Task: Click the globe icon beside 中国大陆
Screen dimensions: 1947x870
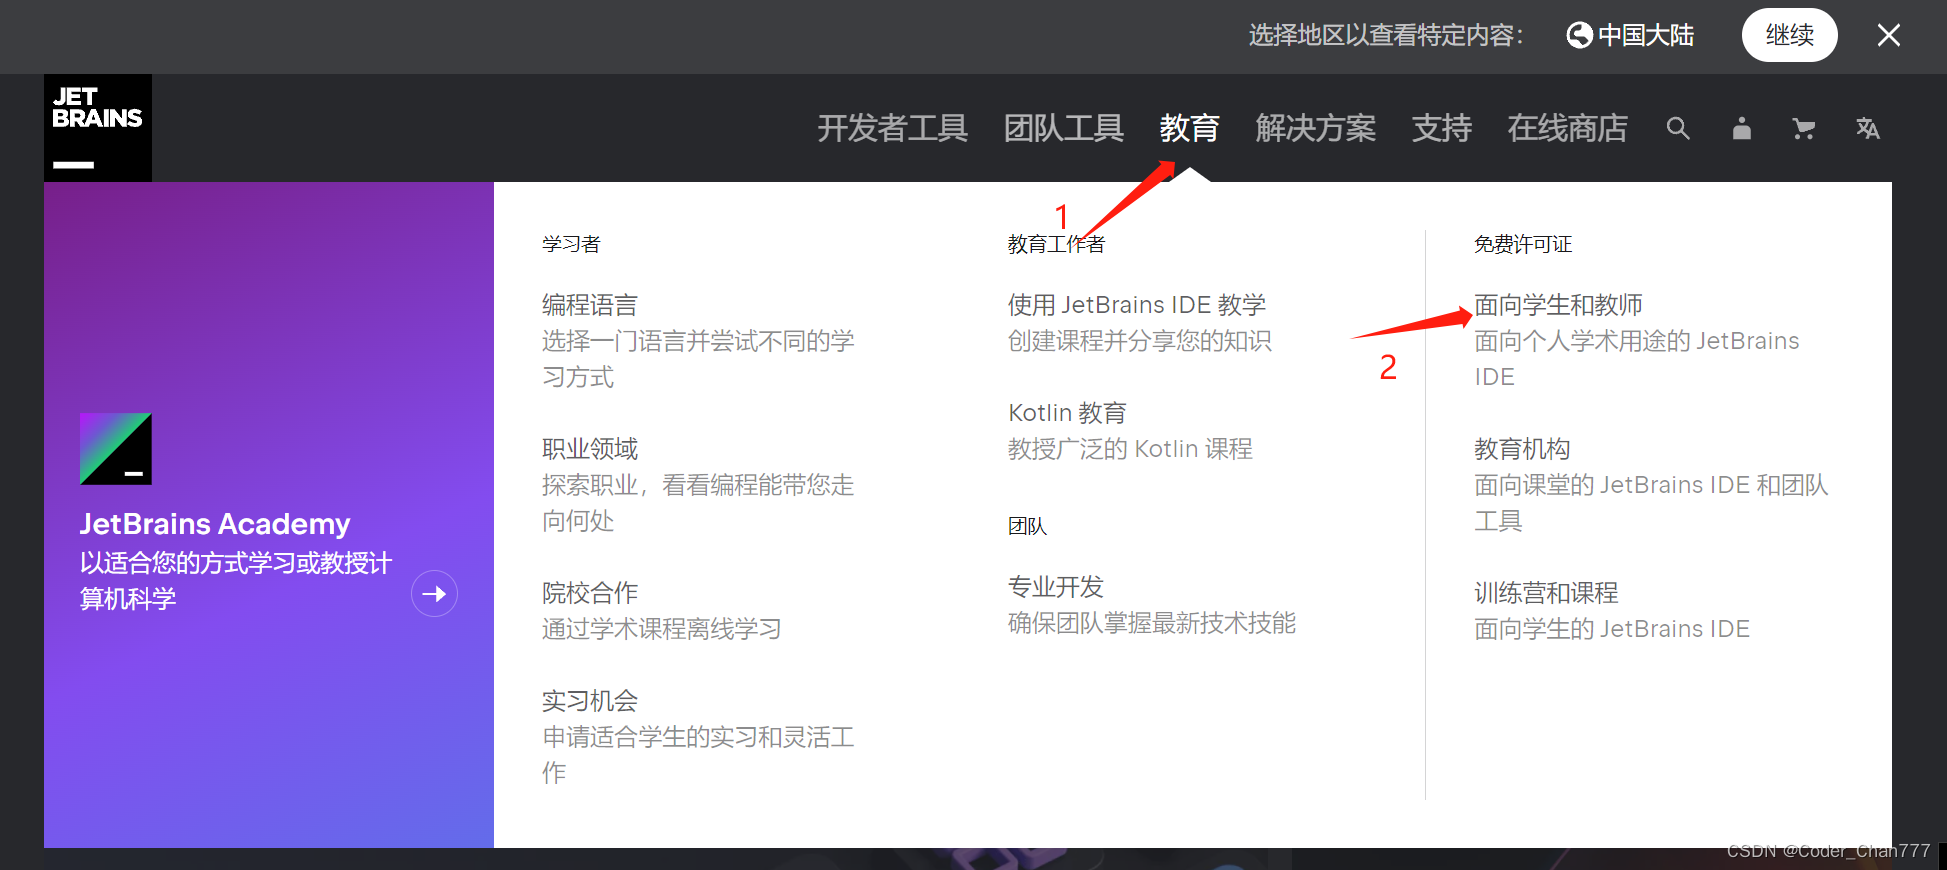Action: [x=1579, y=35]
